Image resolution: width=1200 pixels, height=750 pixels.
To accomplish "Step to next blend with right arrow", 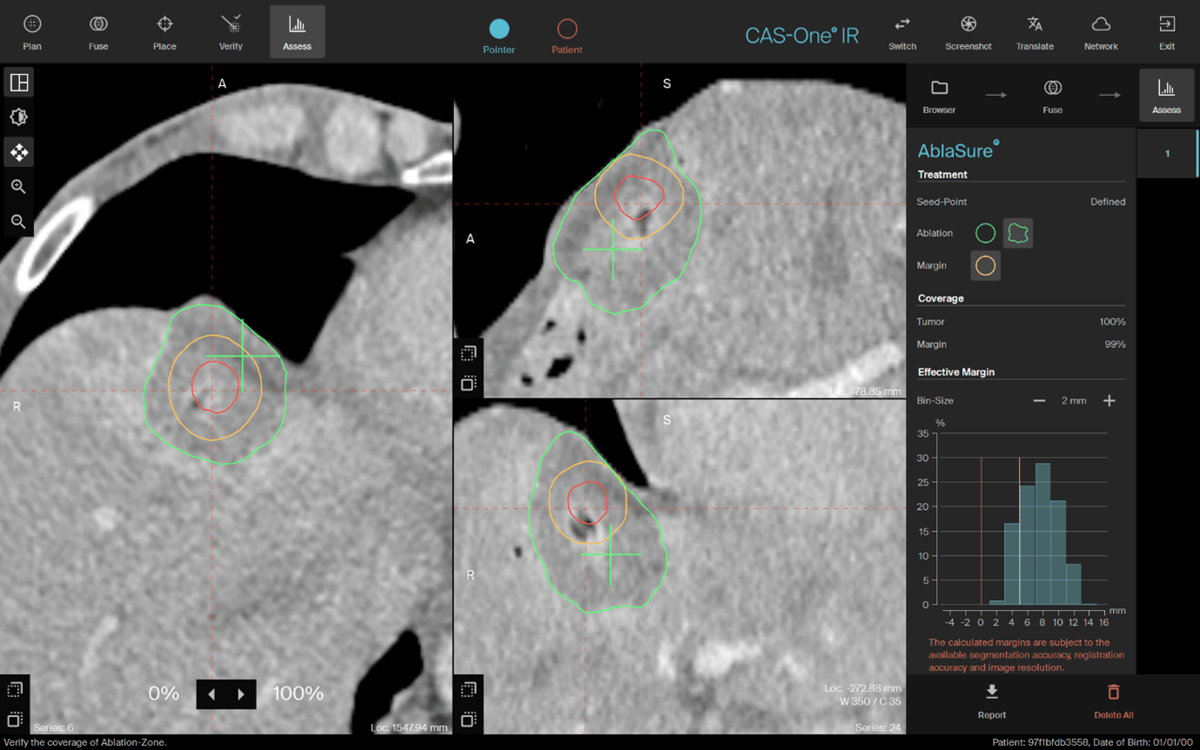I will (x=241, y=694).
